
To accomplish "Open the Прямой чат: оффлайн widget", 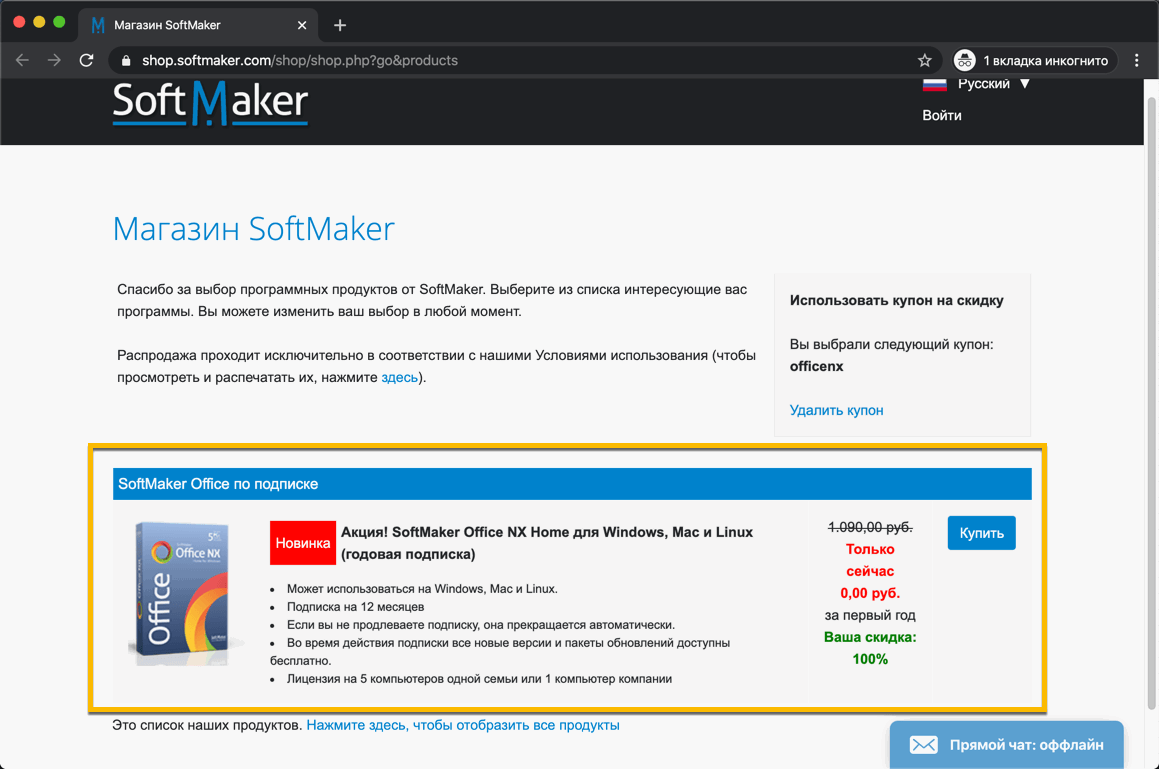I will [x=1006, y=745].
